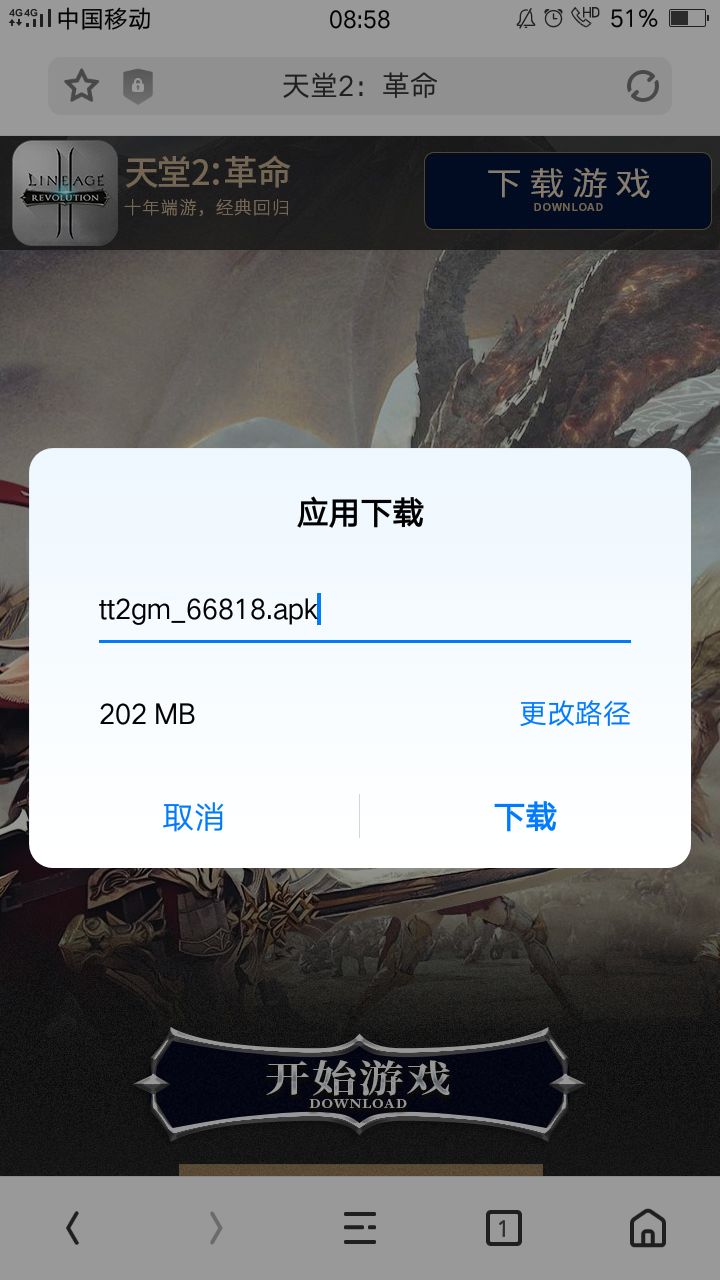Tap 取消 to cancel the download
Image resolution: width=720 pixels, height=1280 pixels.
tap(194, 817)
